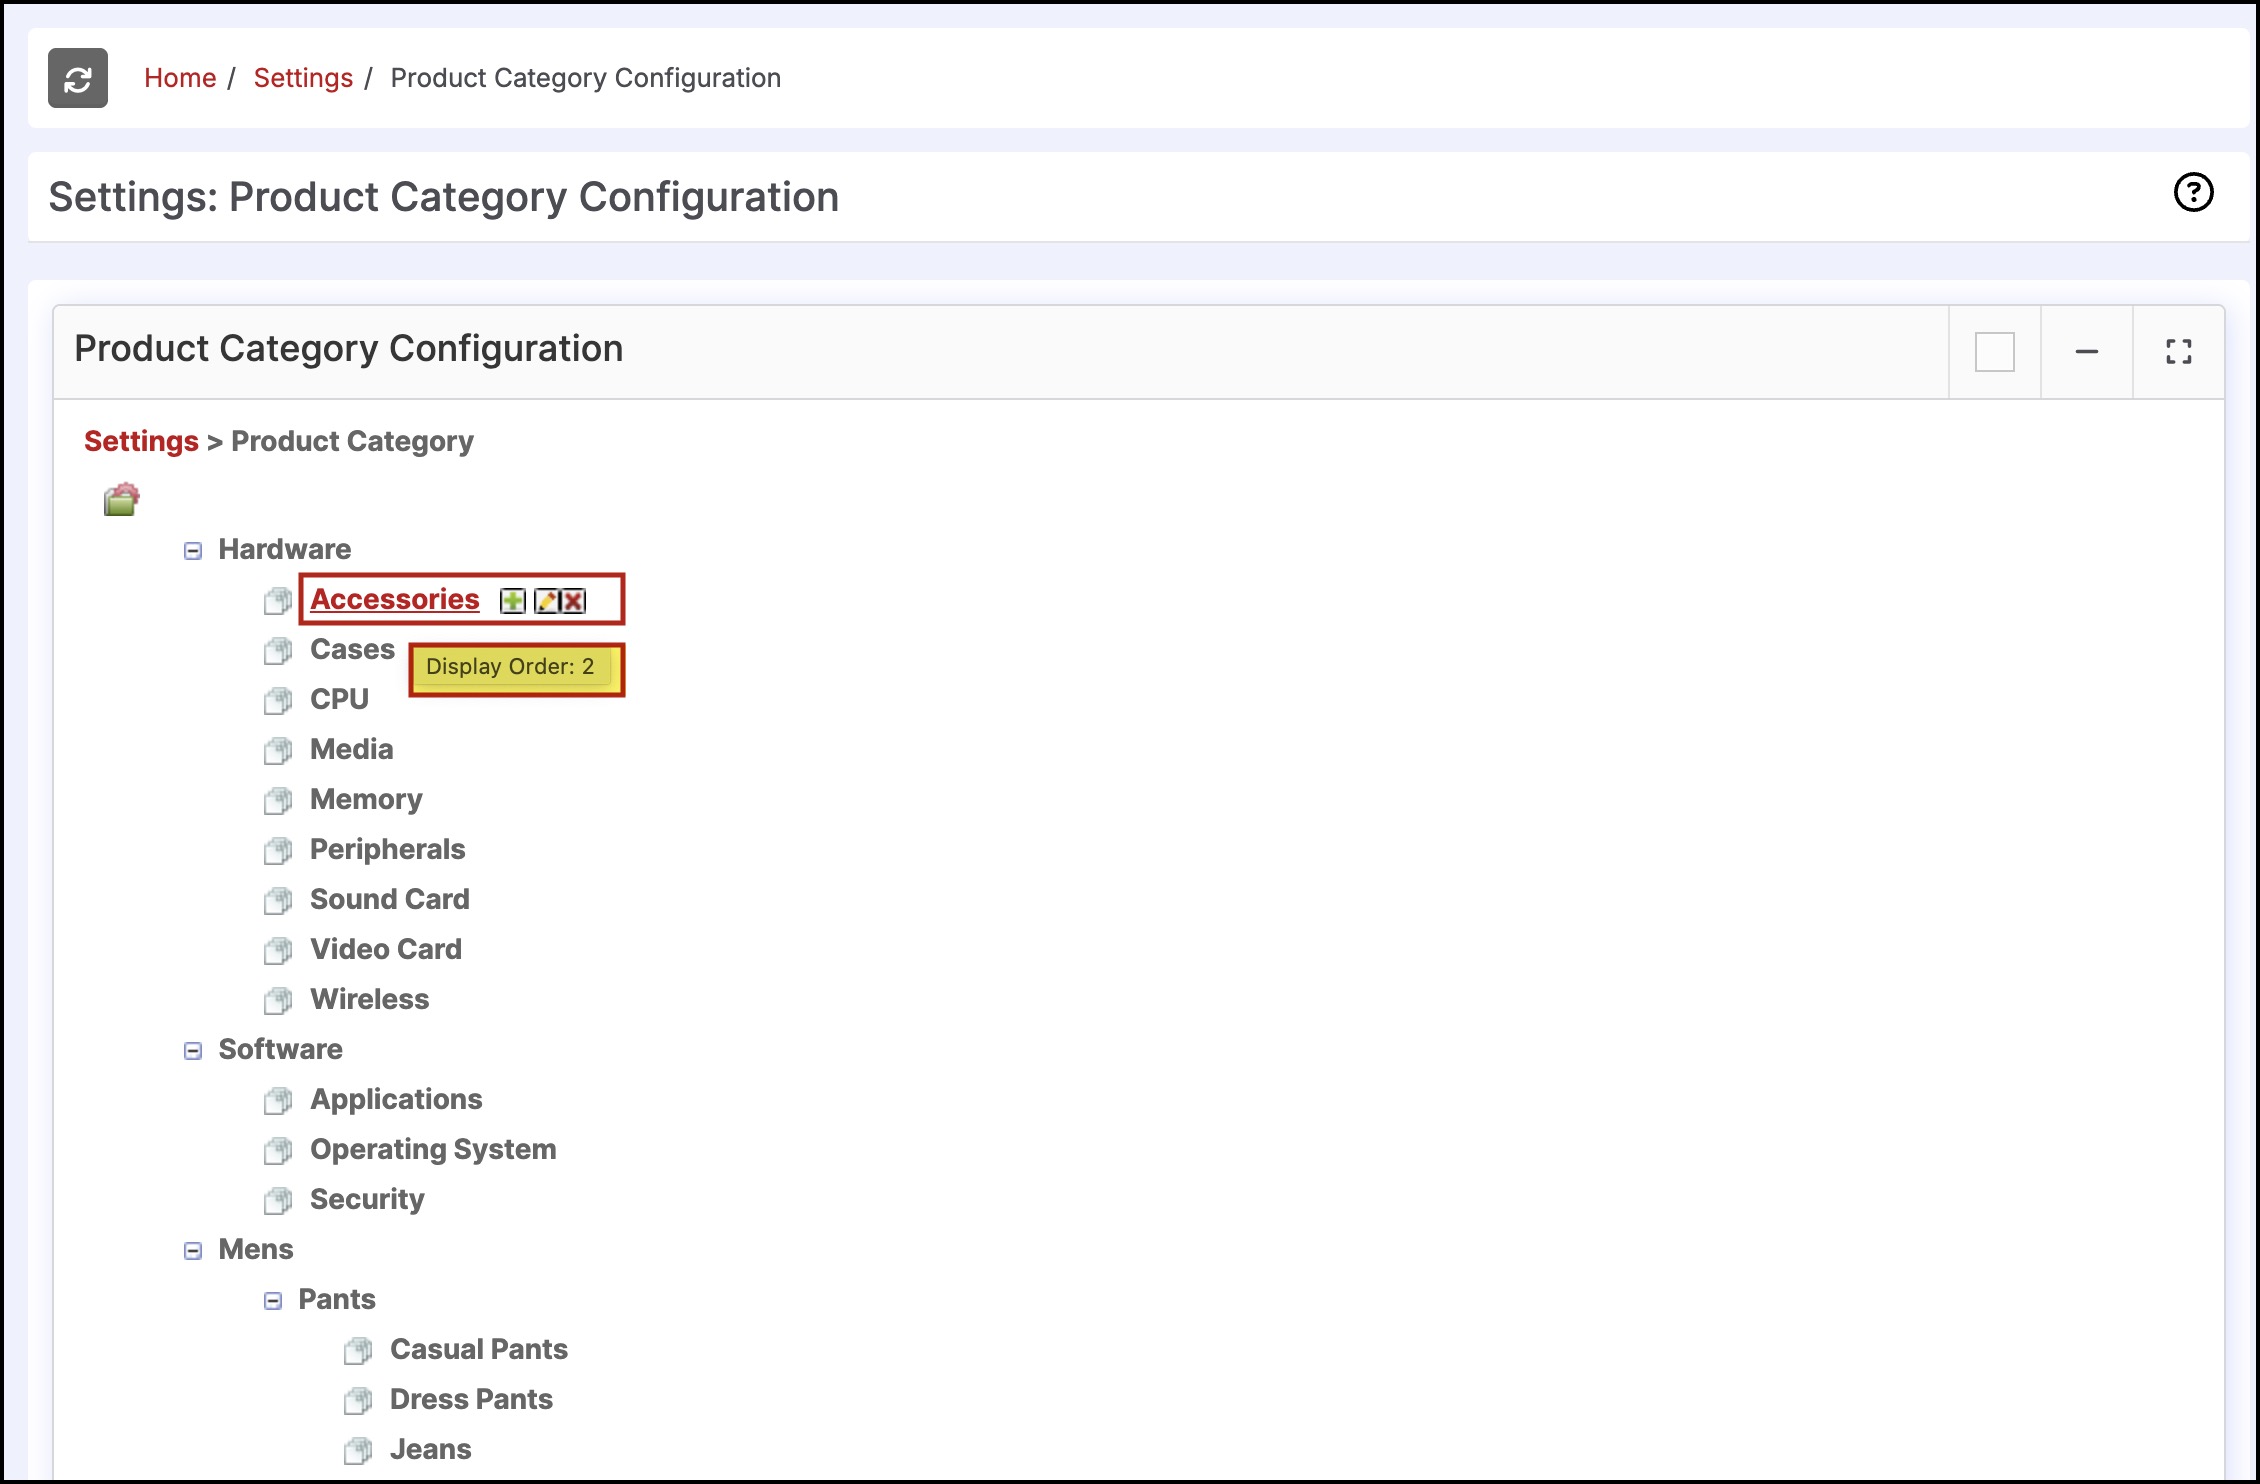The height and width of the screenshot is (1484, 2260).
Task: Click the document icon beside Wireless
Action: pos(278,1001)
